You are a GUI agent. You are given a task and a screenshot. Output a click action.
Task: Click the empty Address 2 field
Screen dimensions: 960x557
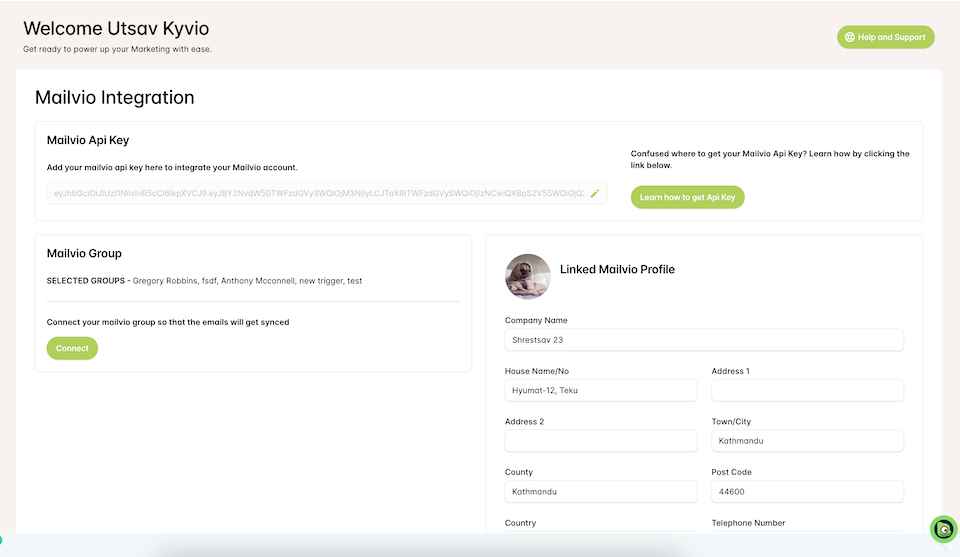(601, 441)
